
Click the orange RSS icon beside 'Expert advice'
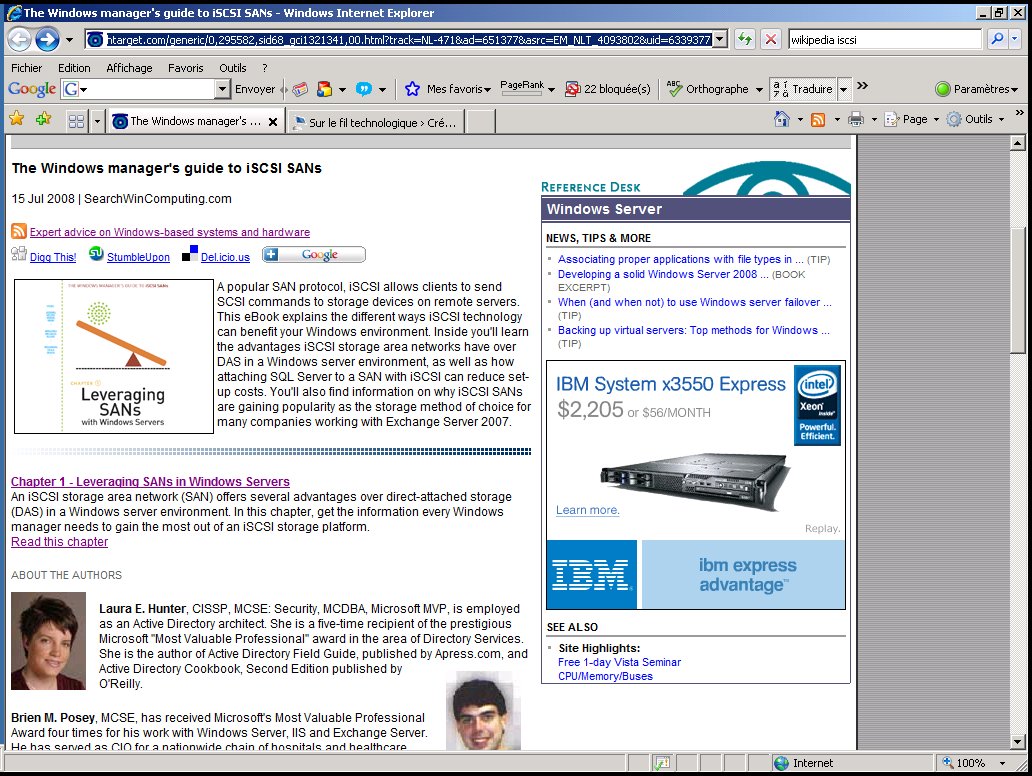19,231
